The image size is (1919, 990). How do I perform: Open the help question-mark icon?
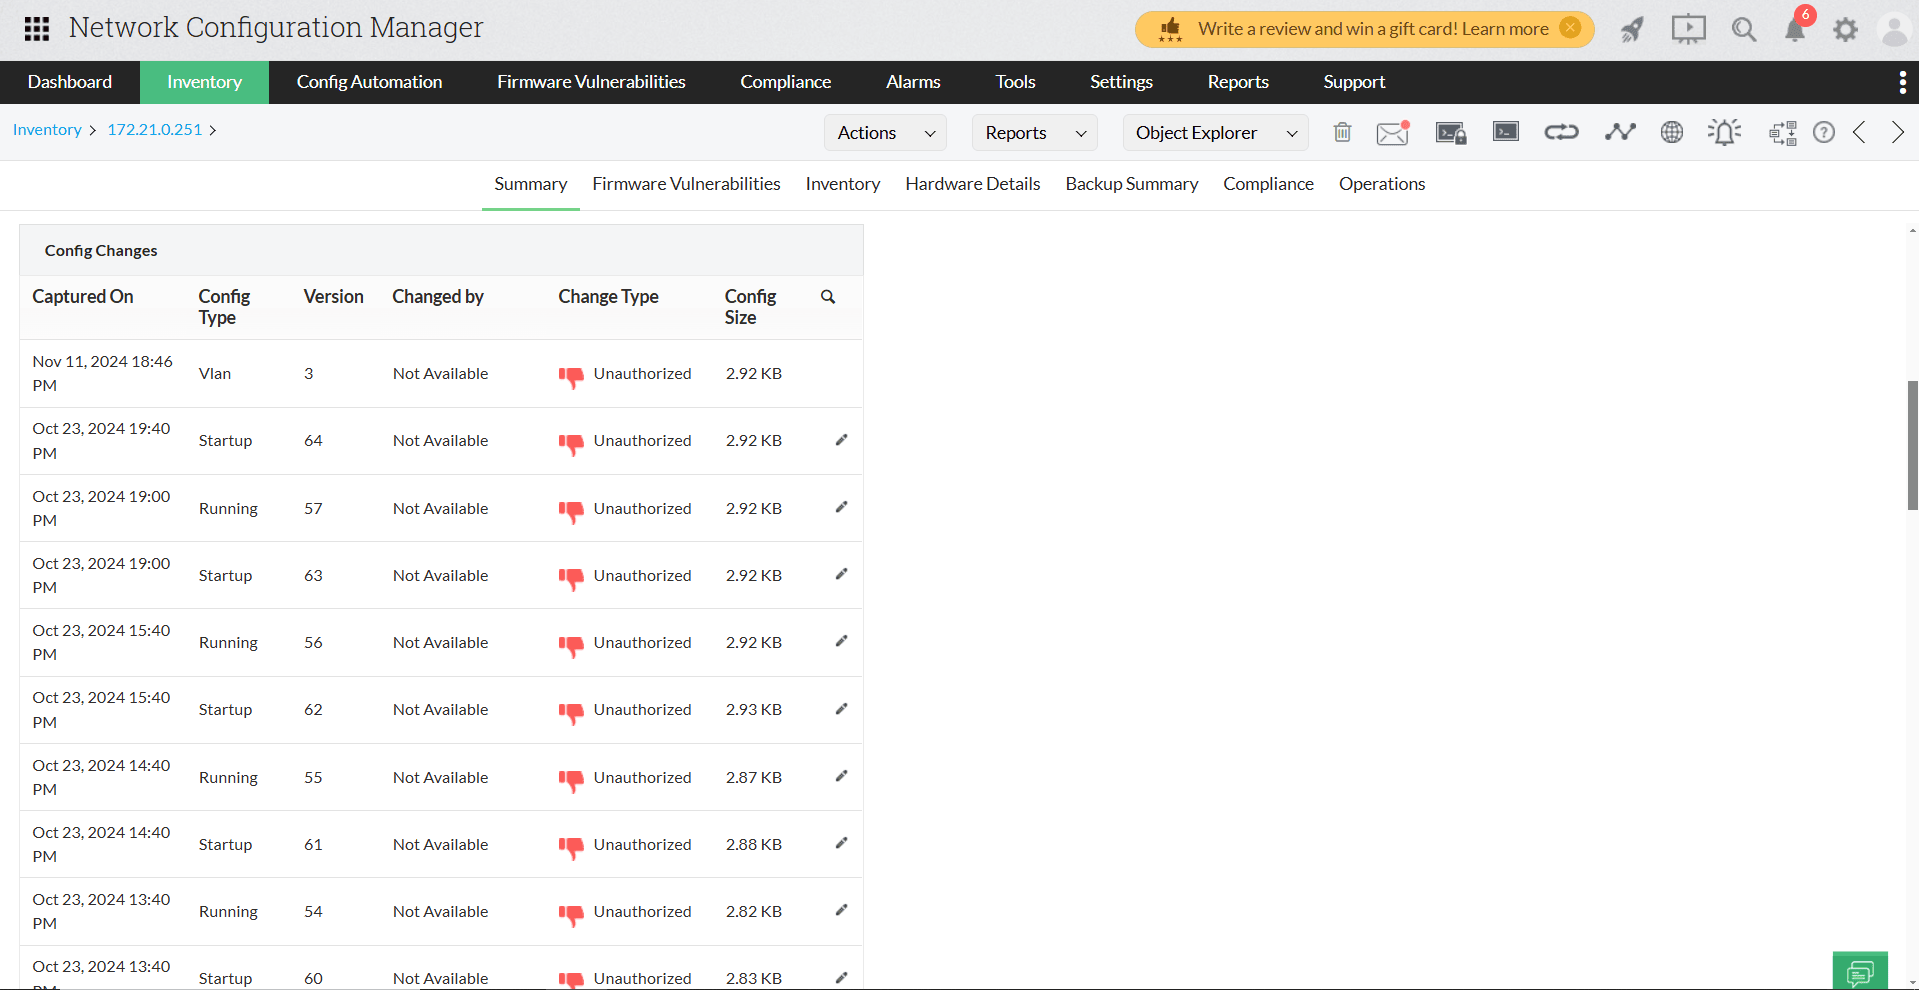[x=1824, y=131]
